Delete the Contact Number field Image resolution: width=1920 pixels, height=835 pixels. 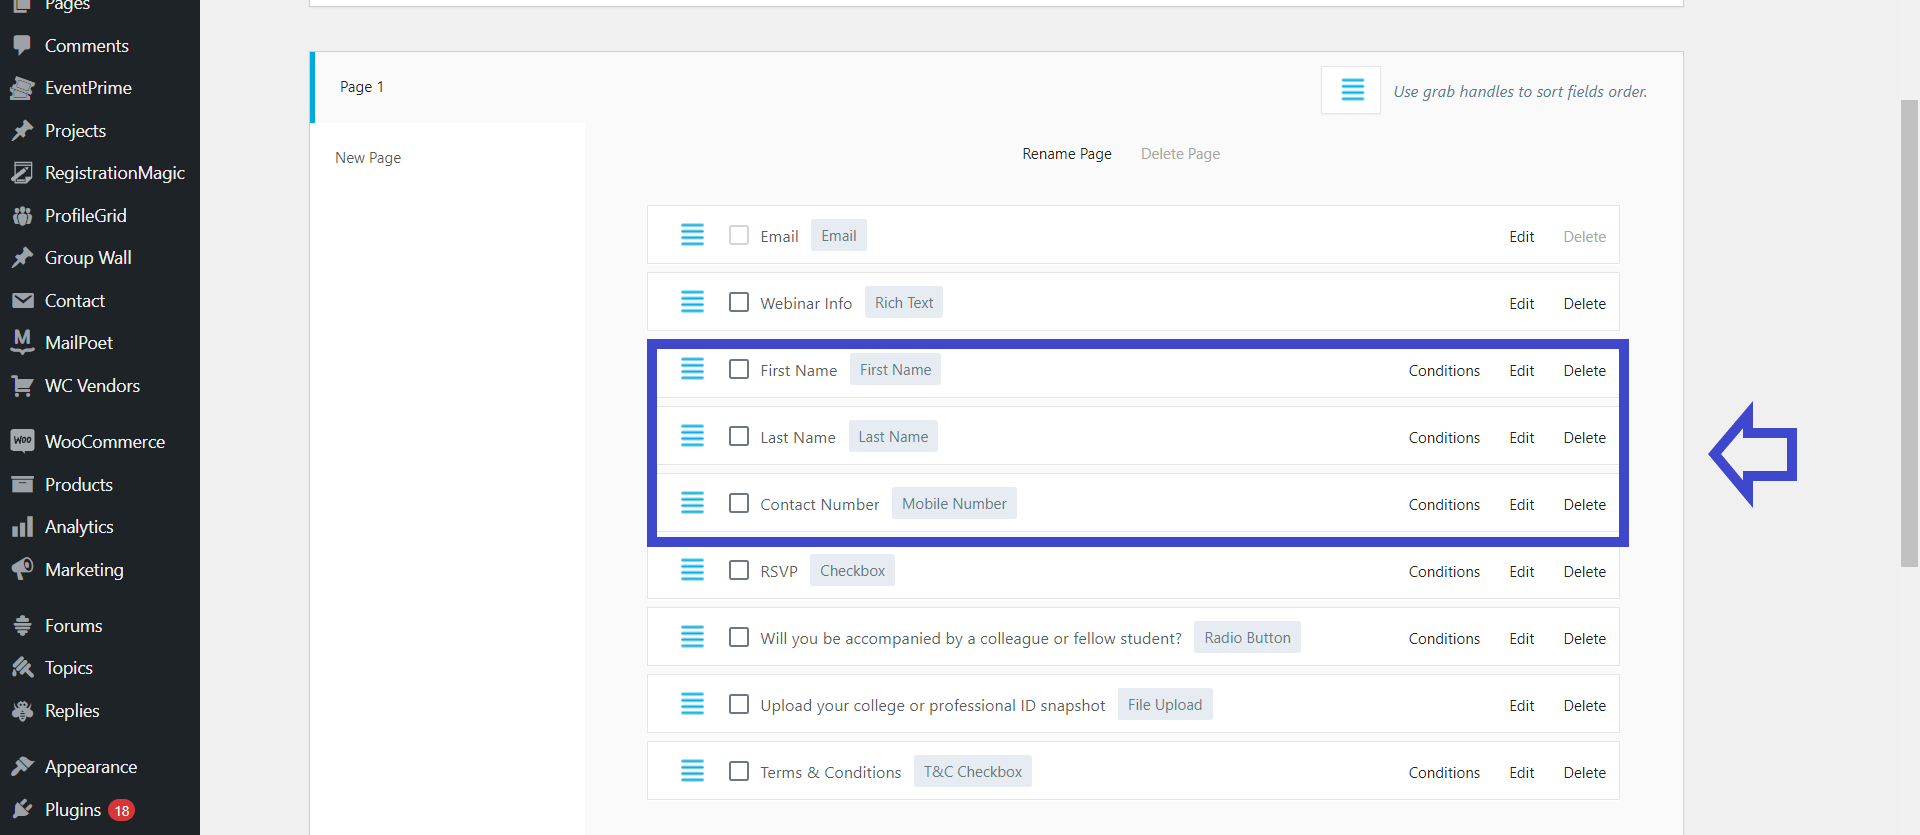[x=1585, y=505]
